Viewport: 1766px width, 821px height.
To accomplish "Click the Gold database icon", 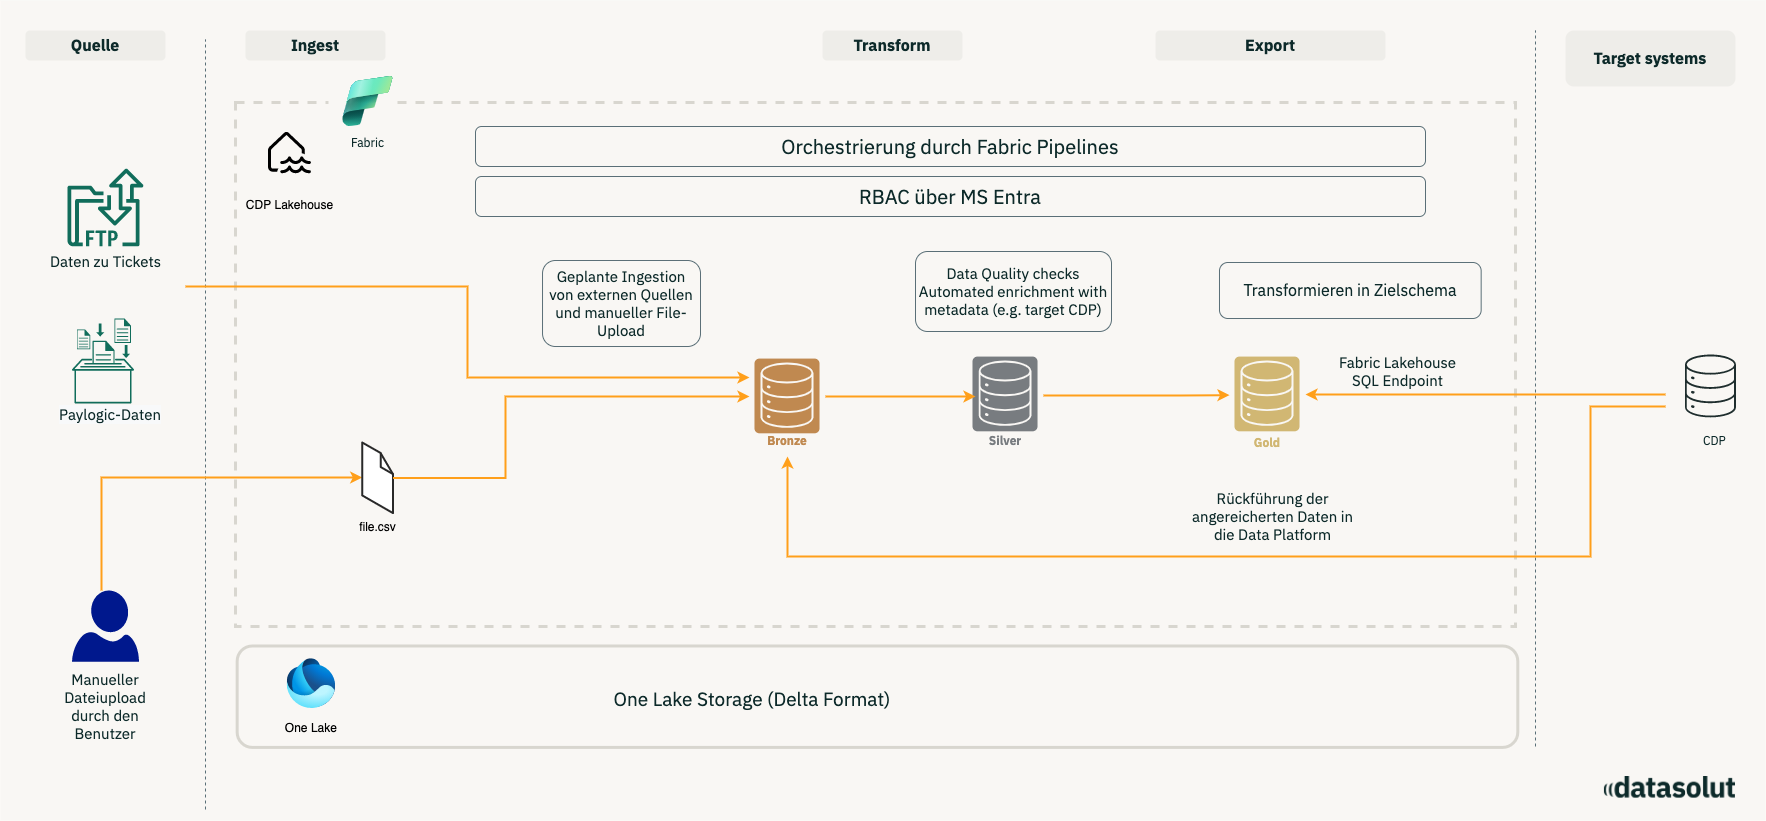I will [1267, 394].
